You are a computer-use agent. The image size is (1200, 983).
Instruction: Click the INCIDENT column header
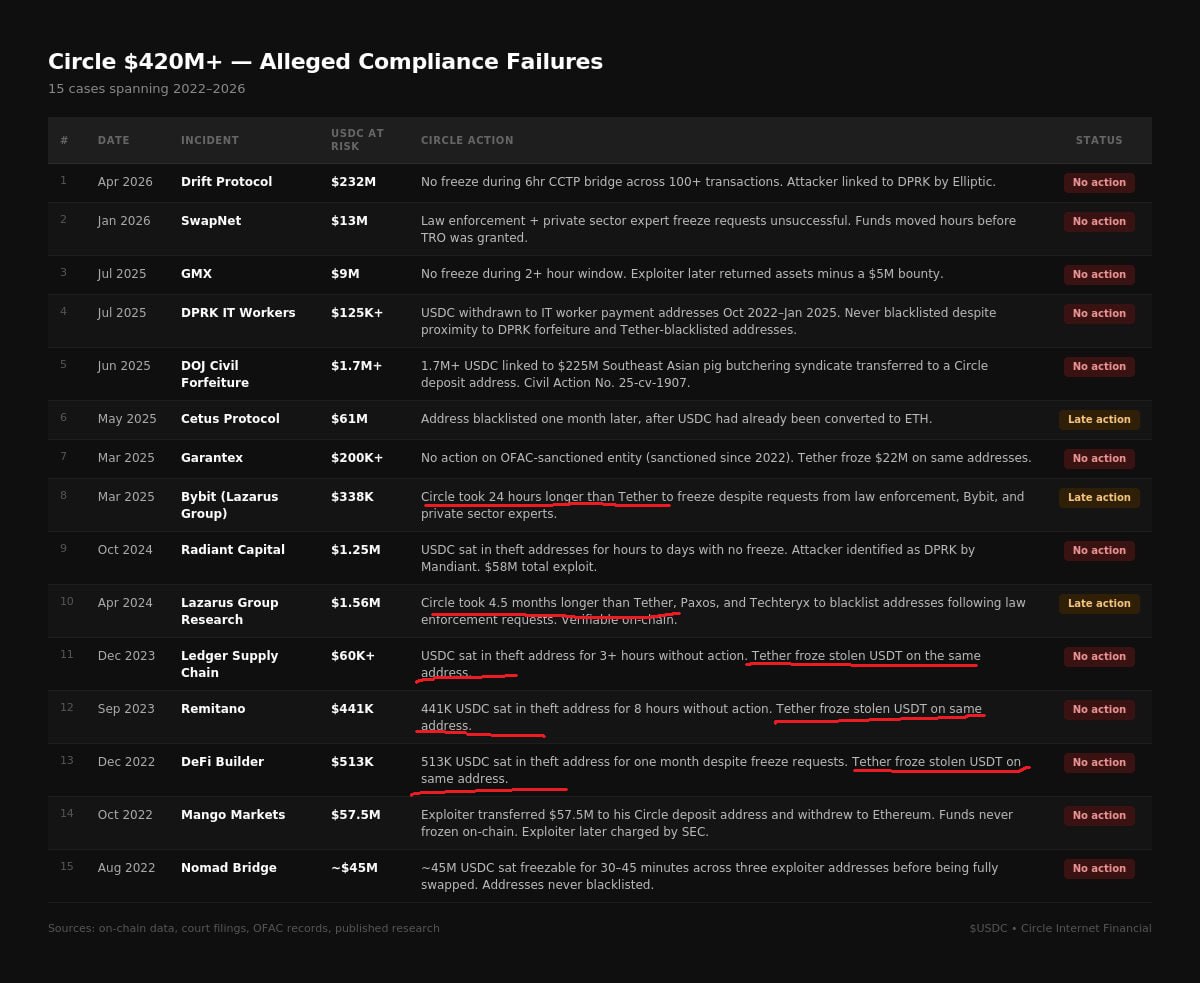(x=210, y=141)
